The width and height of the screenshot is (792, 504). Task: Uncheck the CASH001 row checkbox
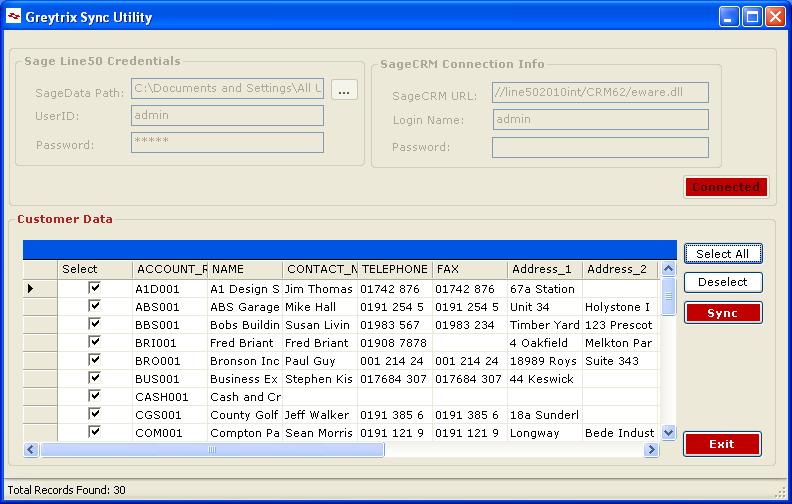tap(94, 396)
